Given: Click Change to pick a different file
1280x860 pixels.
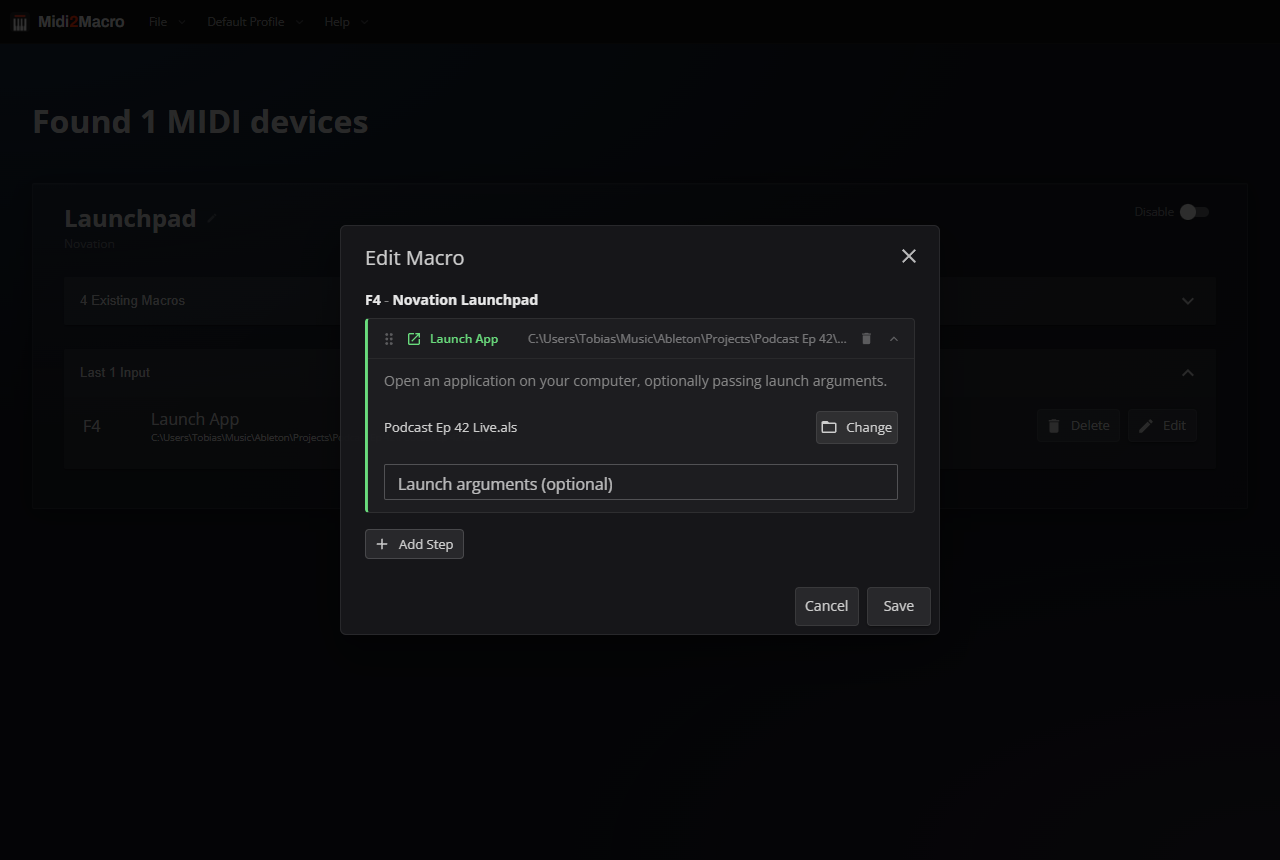Looking at the screenshot, I should click(857, 427).
